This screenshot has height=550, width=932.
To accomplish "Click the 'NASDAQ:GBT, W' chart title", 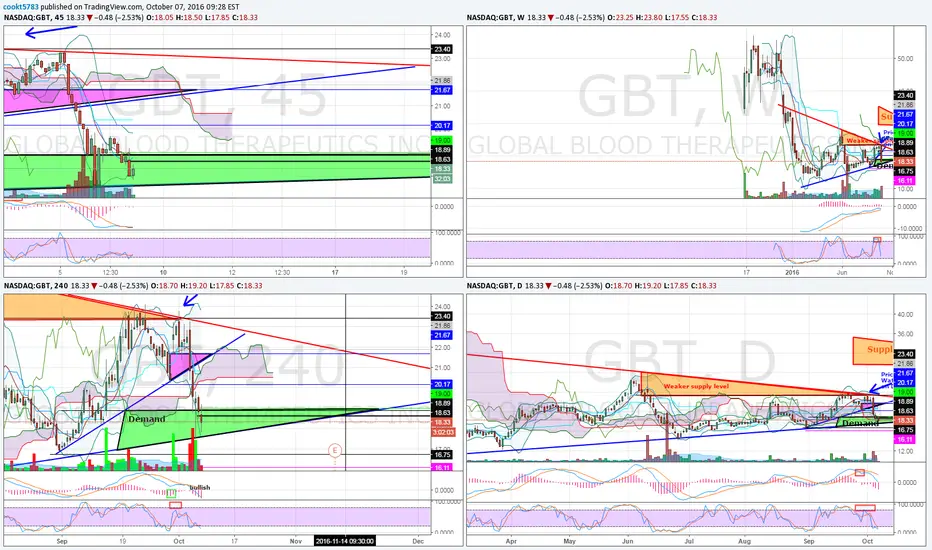I will 495,17.
